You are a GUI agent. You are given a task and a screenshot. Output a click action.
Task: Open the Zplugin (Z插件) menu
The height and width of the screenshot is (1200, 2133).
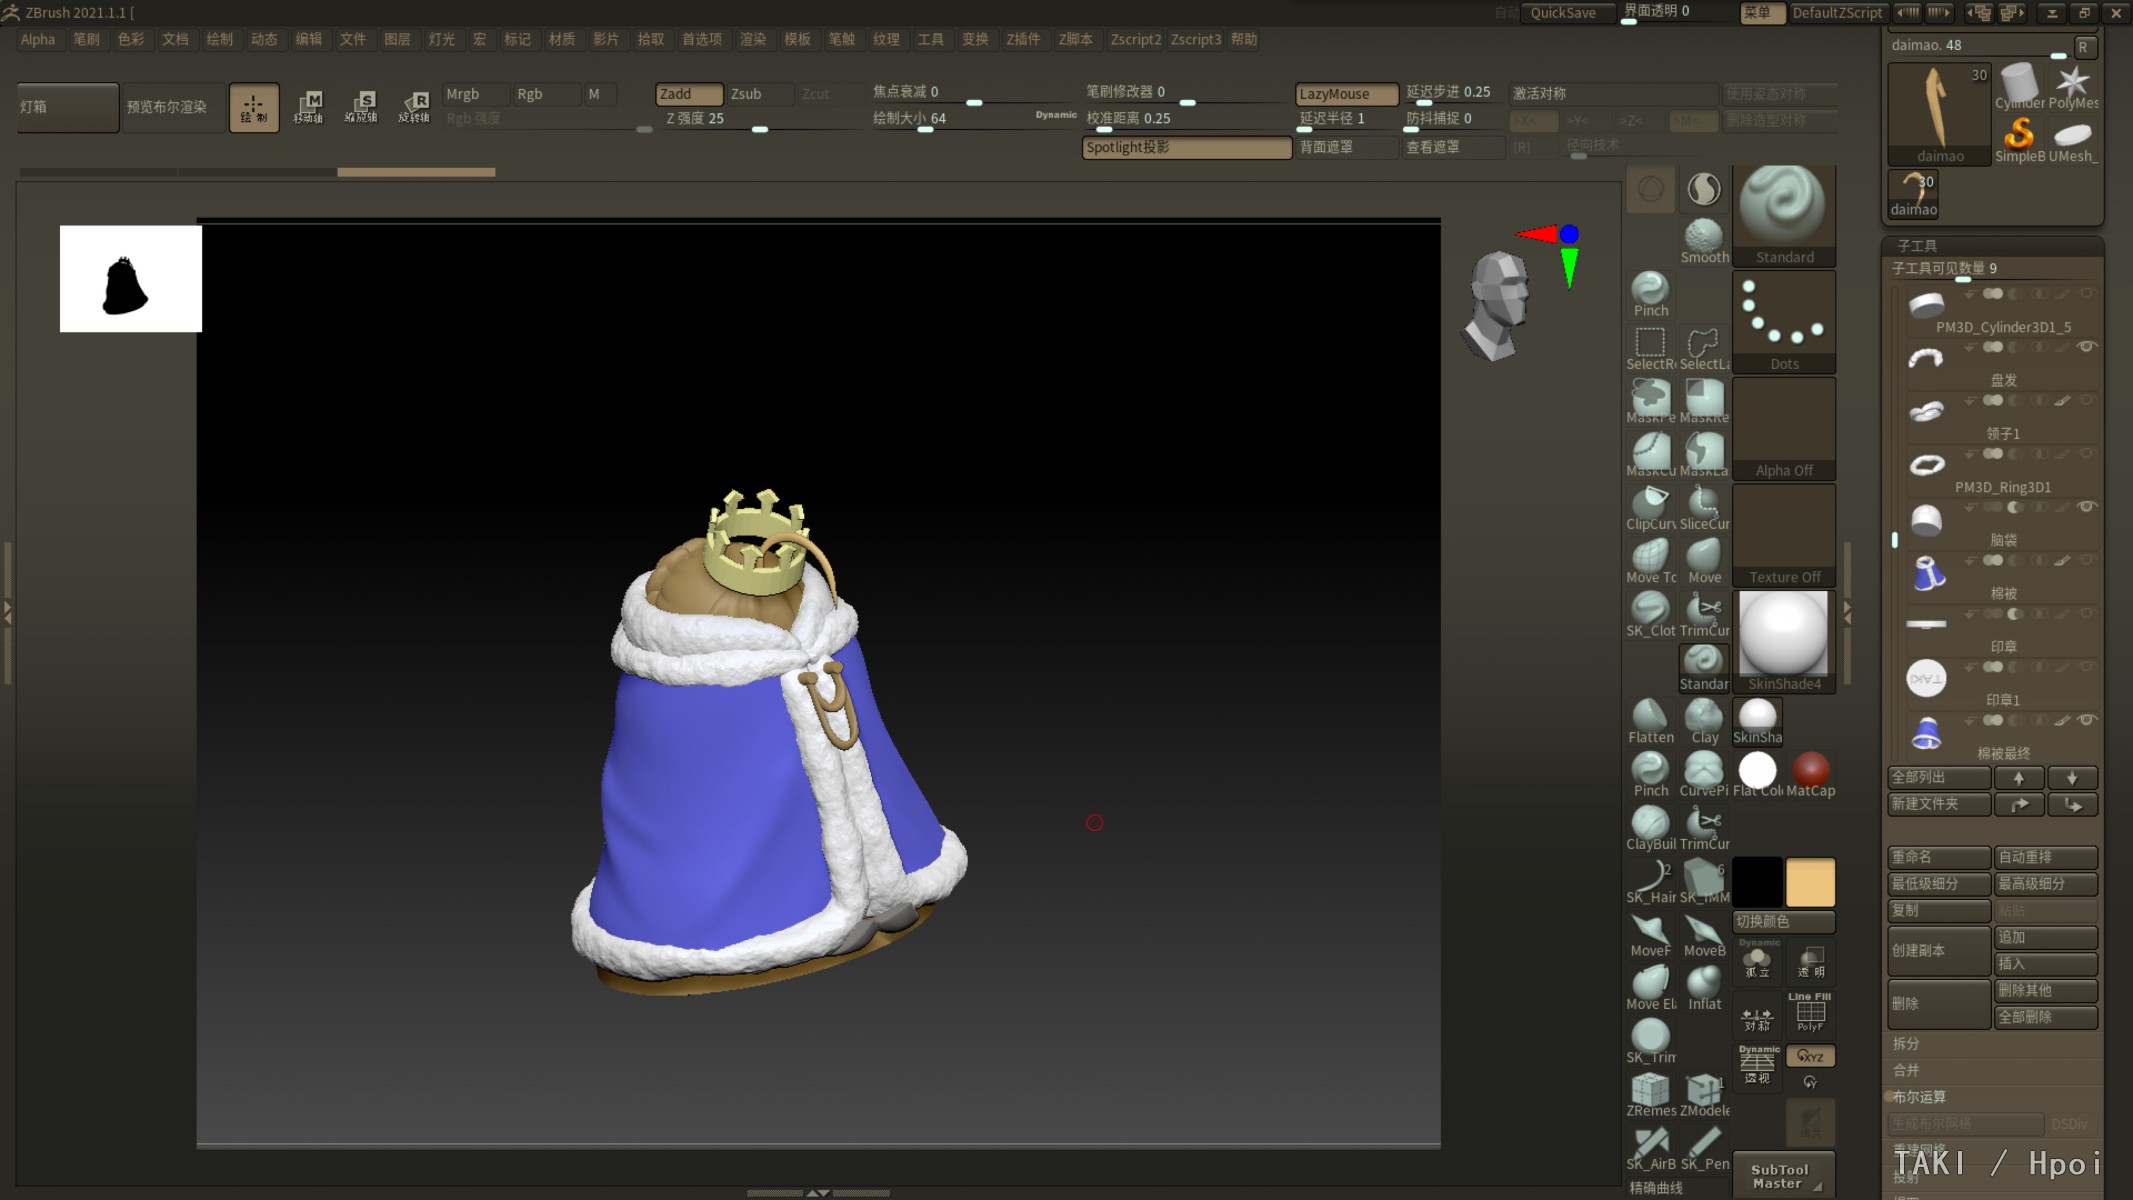1022,39
